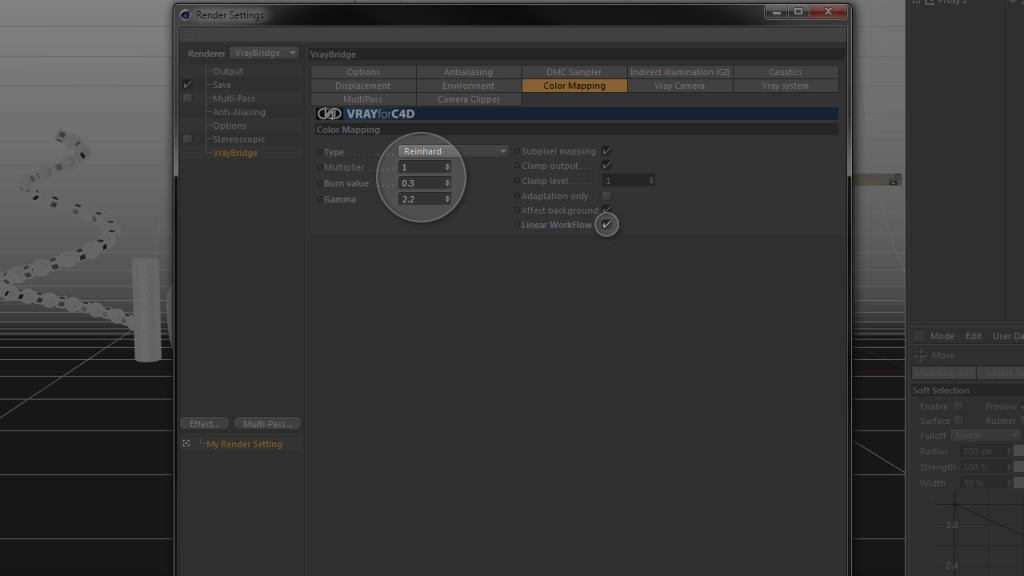The width and height of the screenshot is (1024, 576).
Task: Select Output in the render settings list
Action: pyautogui.click(x=228, y=71)
